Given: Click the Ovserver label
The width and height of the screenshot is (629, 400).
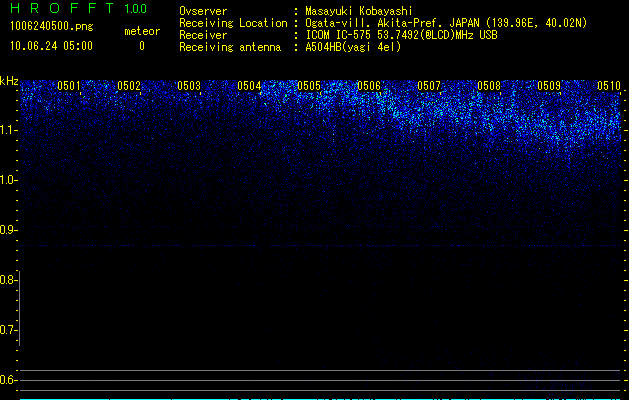Looking at the screenshot, I should click(x=203, y=11).
